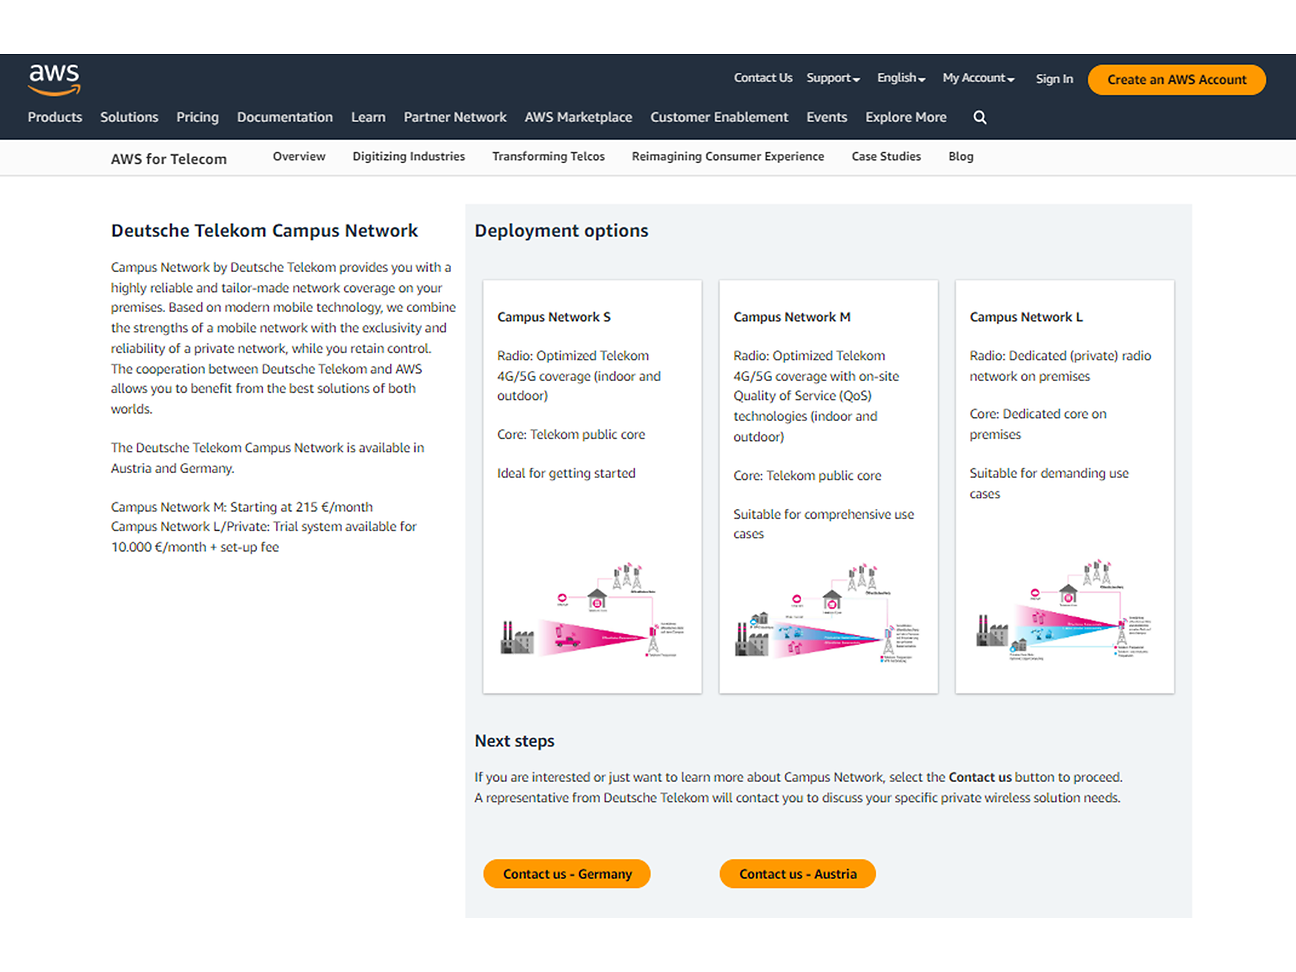The width and height of the screenshot is (1296, 972).
Task: Click the Deutsche Telekom Campus Network heading
Action: (x=264, y=231)
